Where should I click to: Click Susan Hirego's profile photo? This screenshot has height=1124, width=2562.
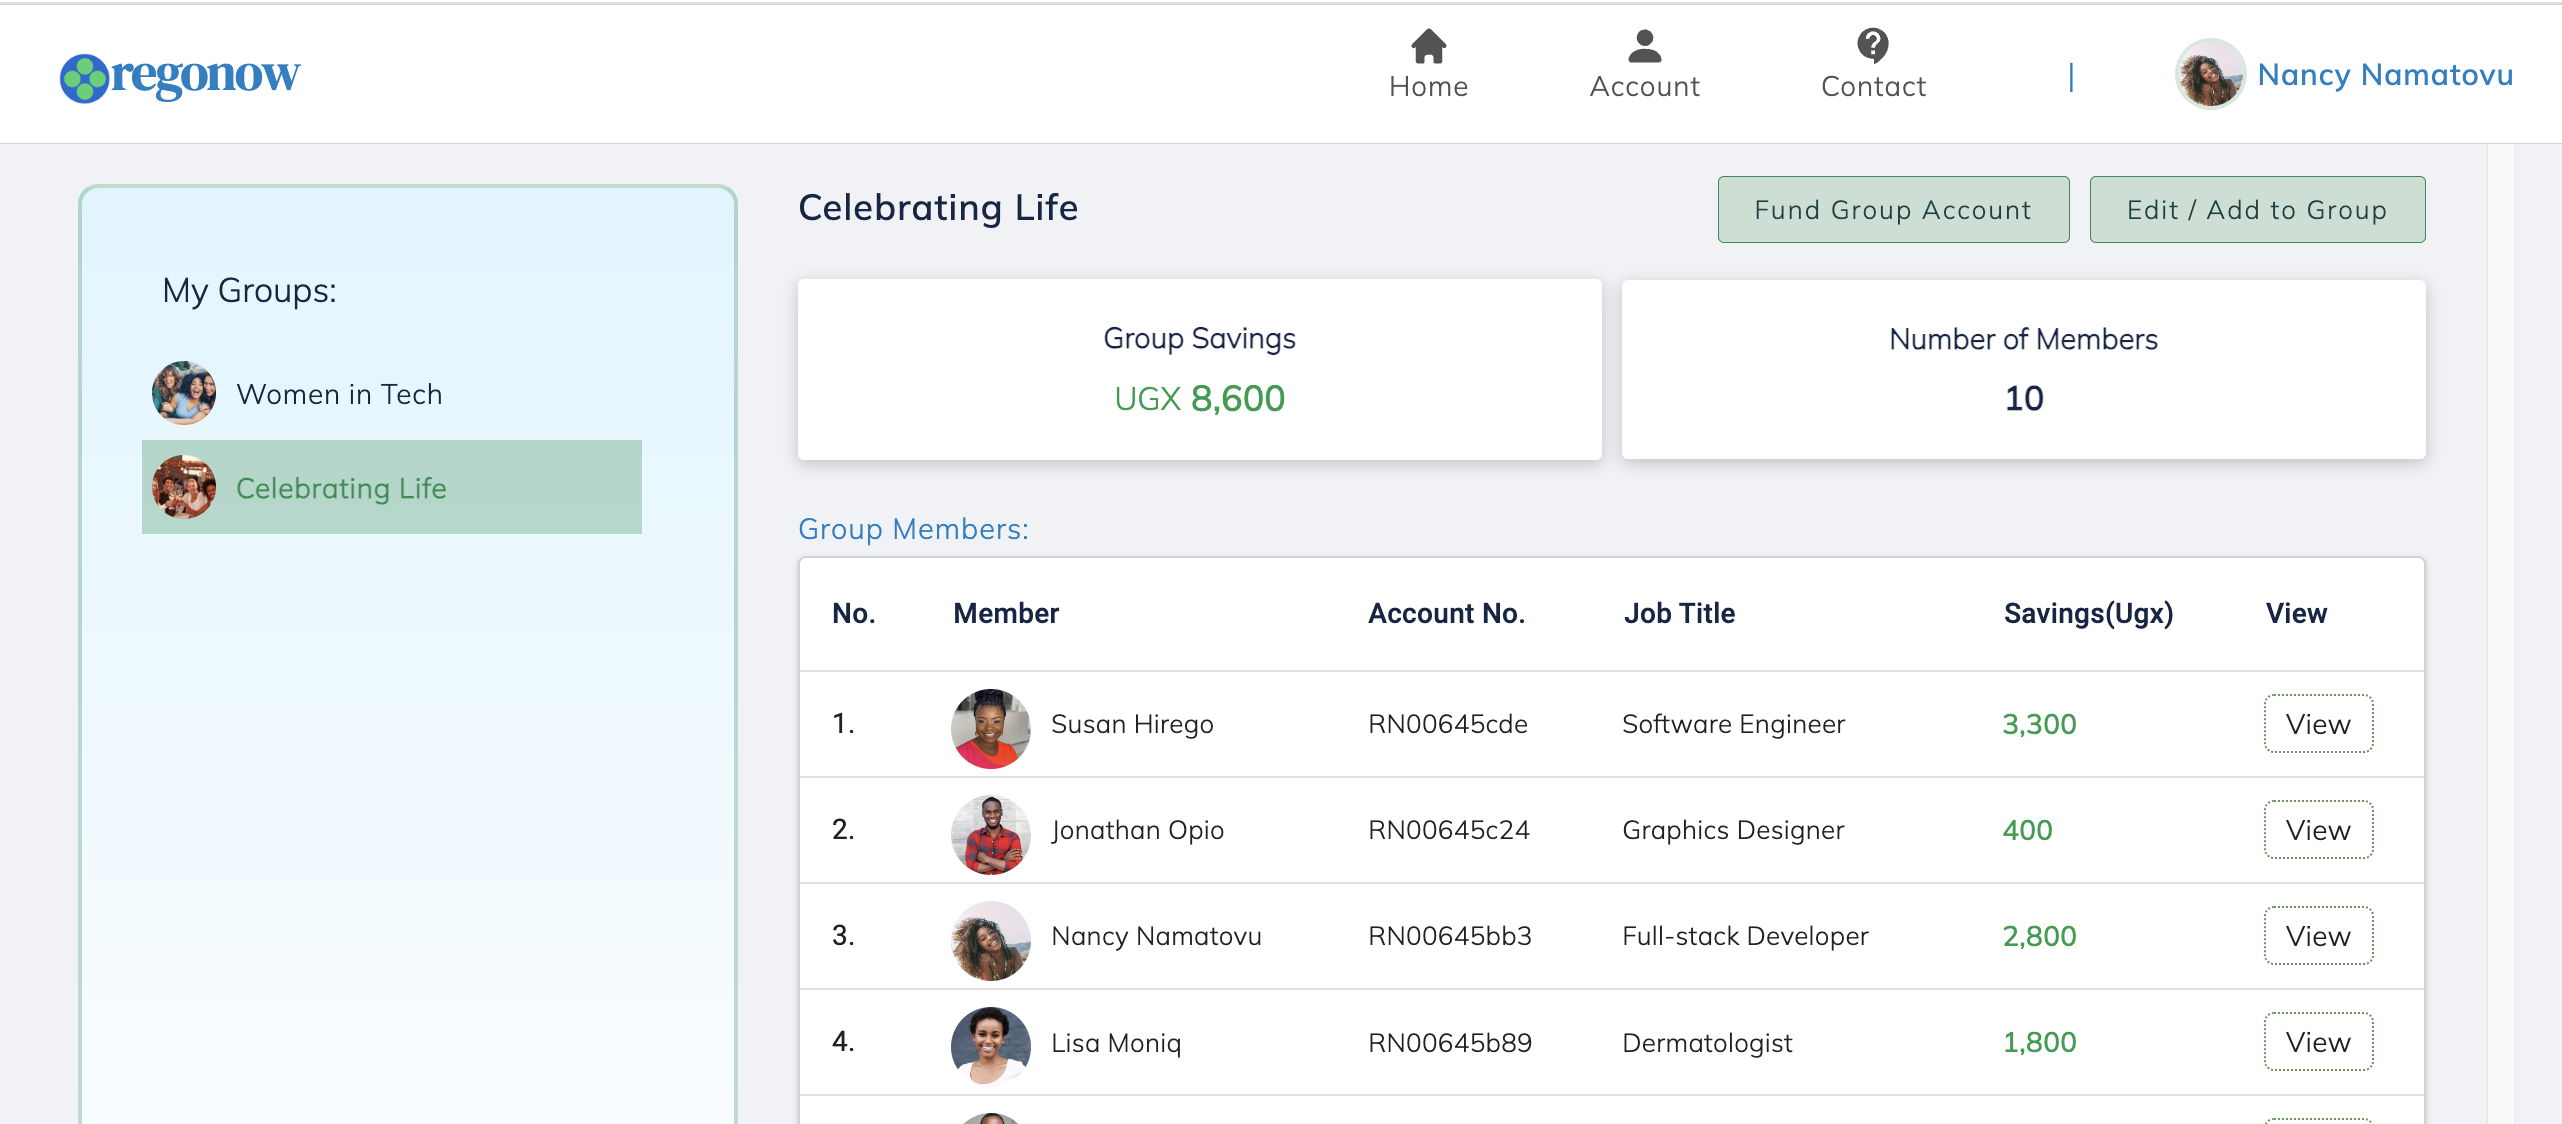point(990,728)
